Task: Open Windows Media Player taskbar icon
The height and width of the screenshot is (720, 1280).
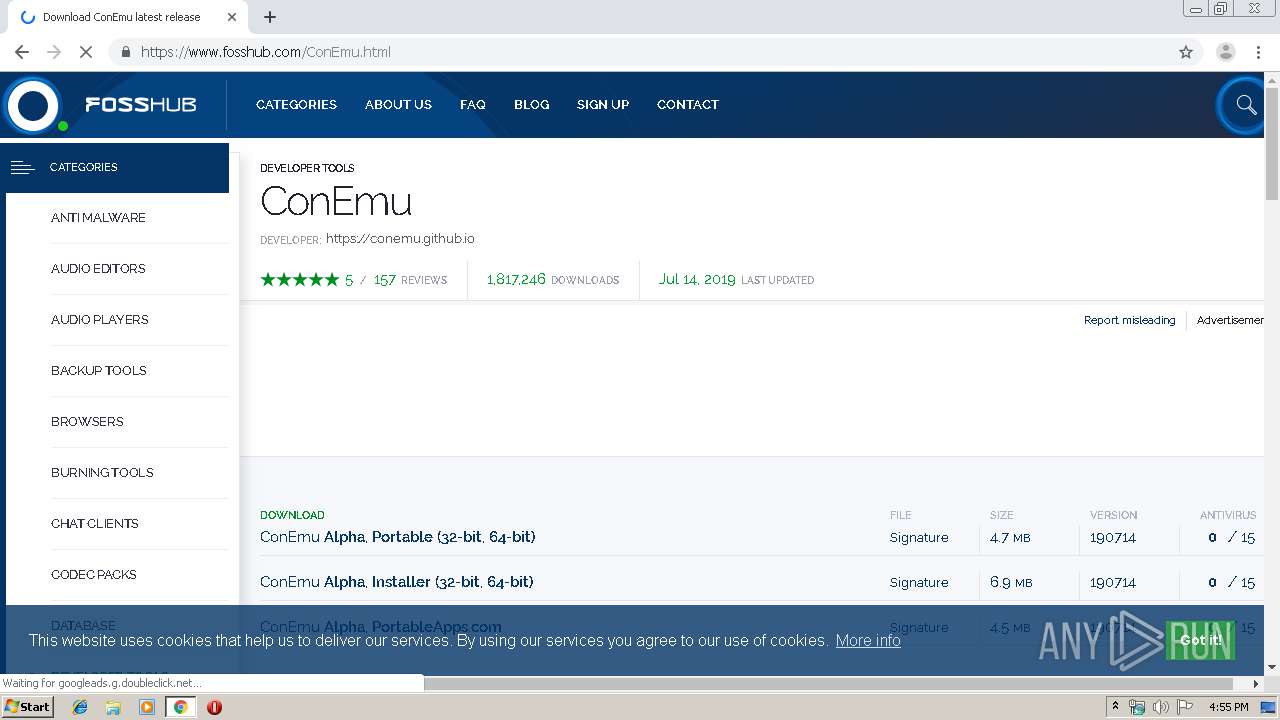Action: [x=147, y=707]
